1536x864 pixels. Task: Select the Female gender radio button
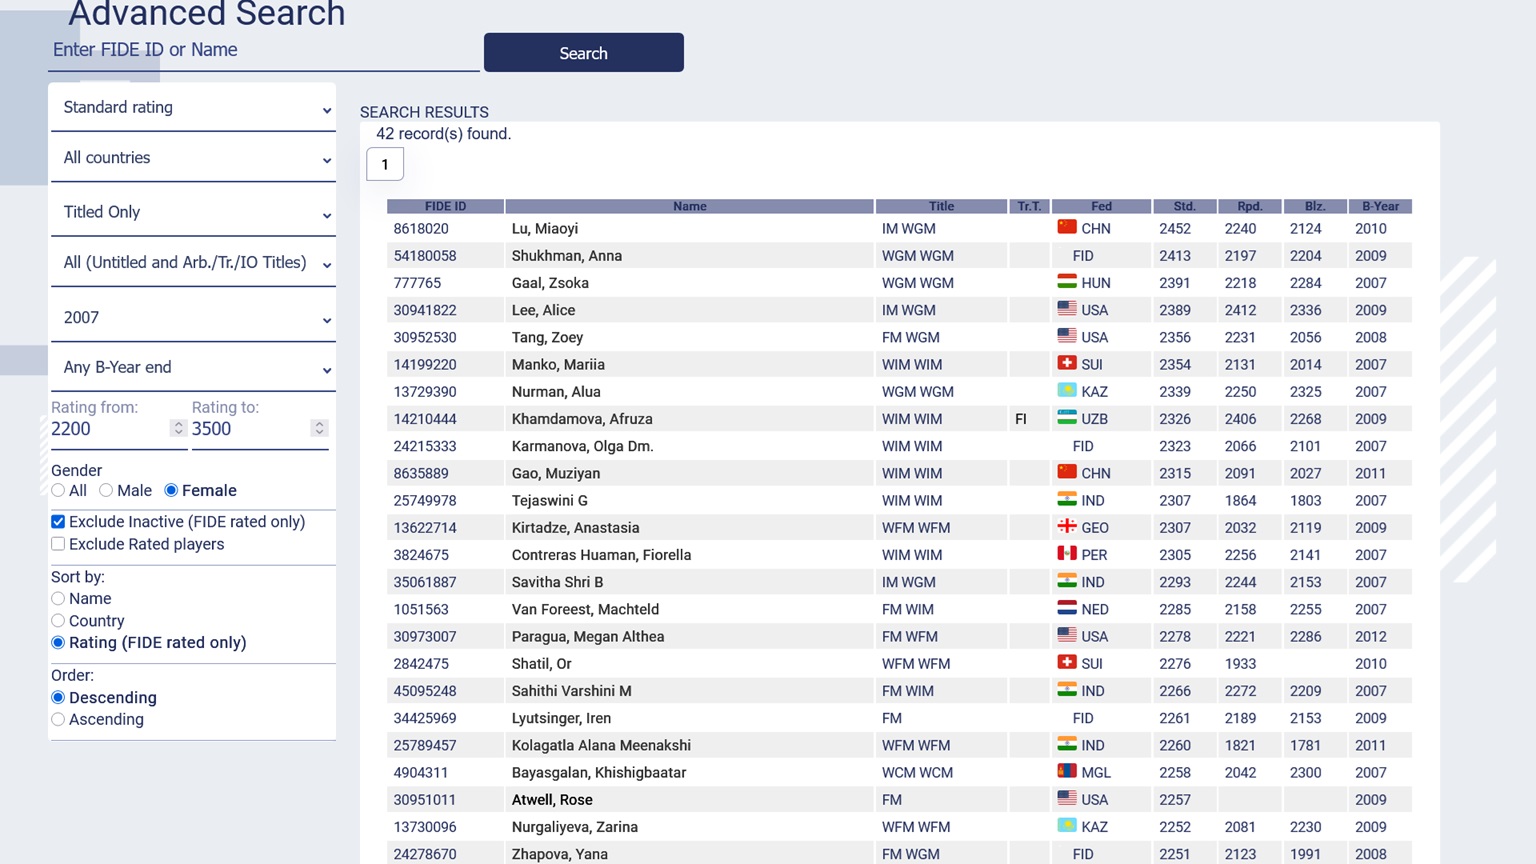tap(171, 490)
